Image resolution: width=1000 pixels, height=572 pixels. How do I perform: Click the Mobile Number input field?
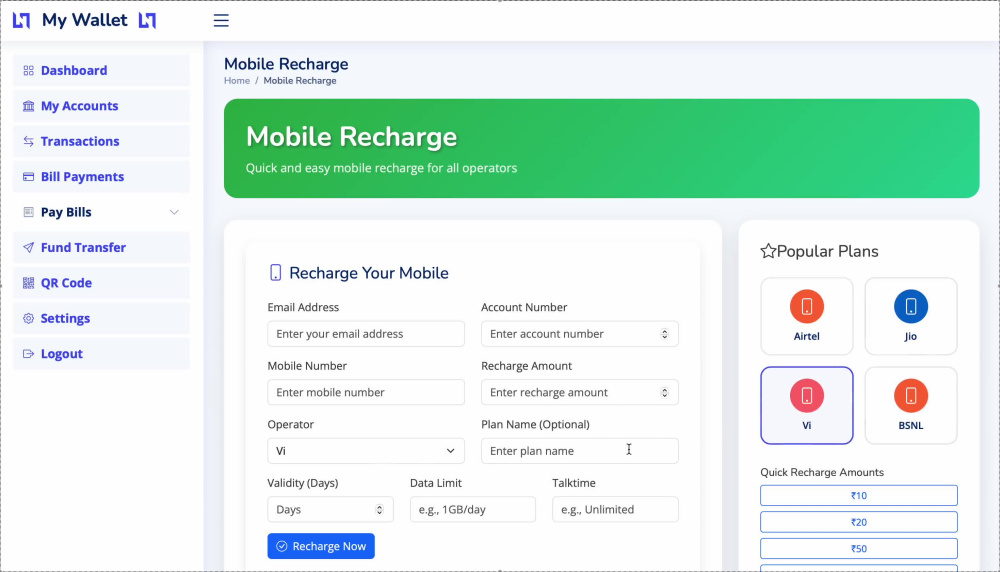(366, 393)
